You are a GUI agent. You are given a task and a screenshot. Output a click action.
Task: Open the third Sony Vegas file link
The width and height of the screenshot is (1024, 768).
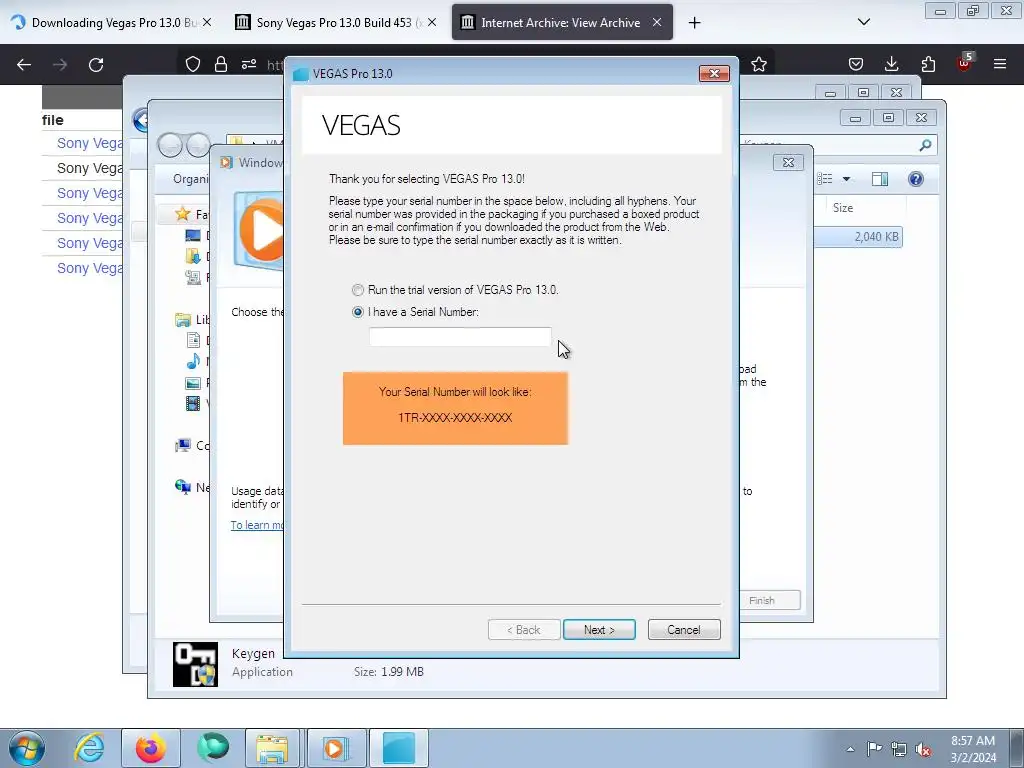coord(89,193)
